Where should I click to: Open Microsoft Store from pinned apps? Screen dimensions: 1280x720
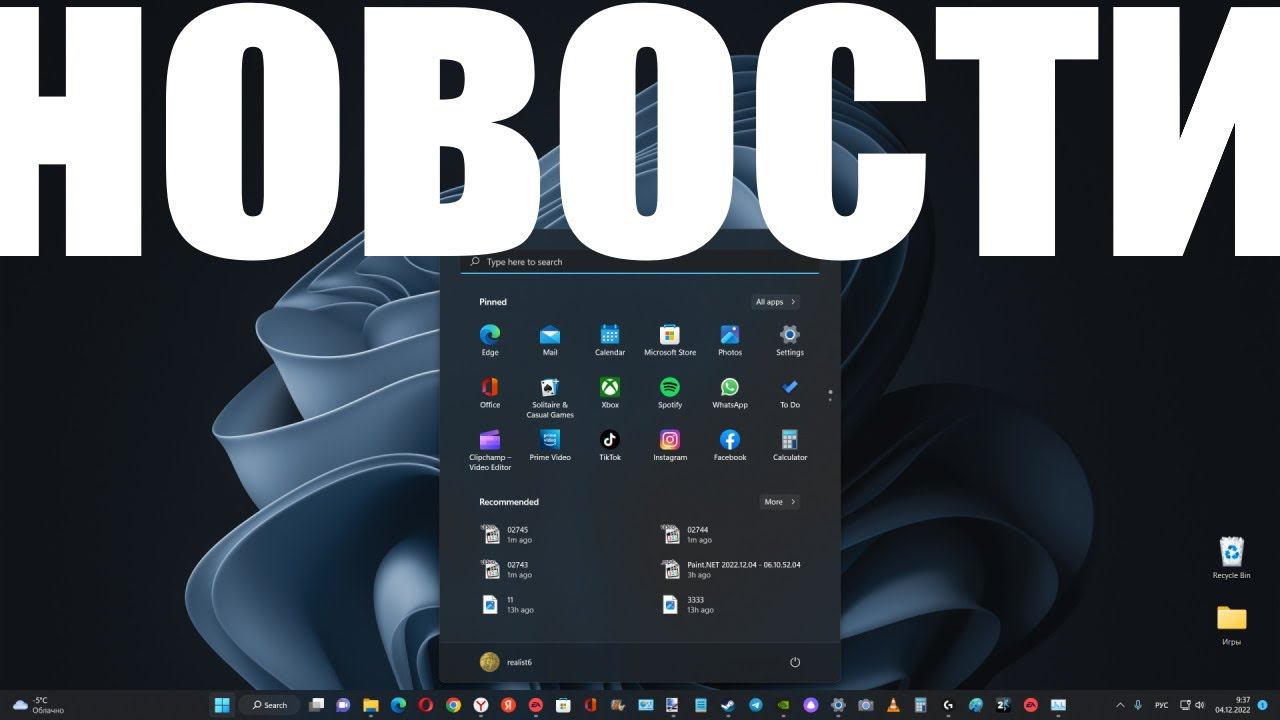pyautogui.click(x=670, y=340)
